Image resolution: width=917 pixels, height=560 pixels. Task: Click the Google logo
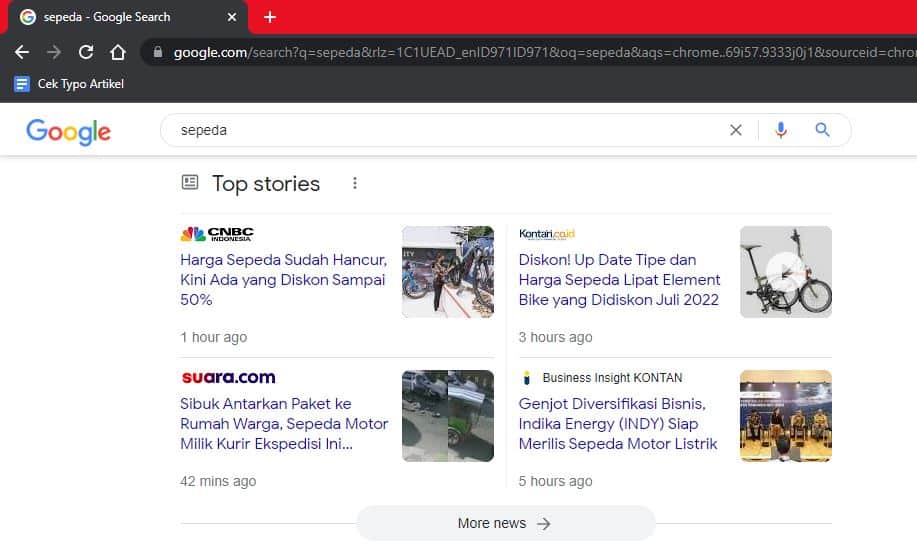click(68, 132)
